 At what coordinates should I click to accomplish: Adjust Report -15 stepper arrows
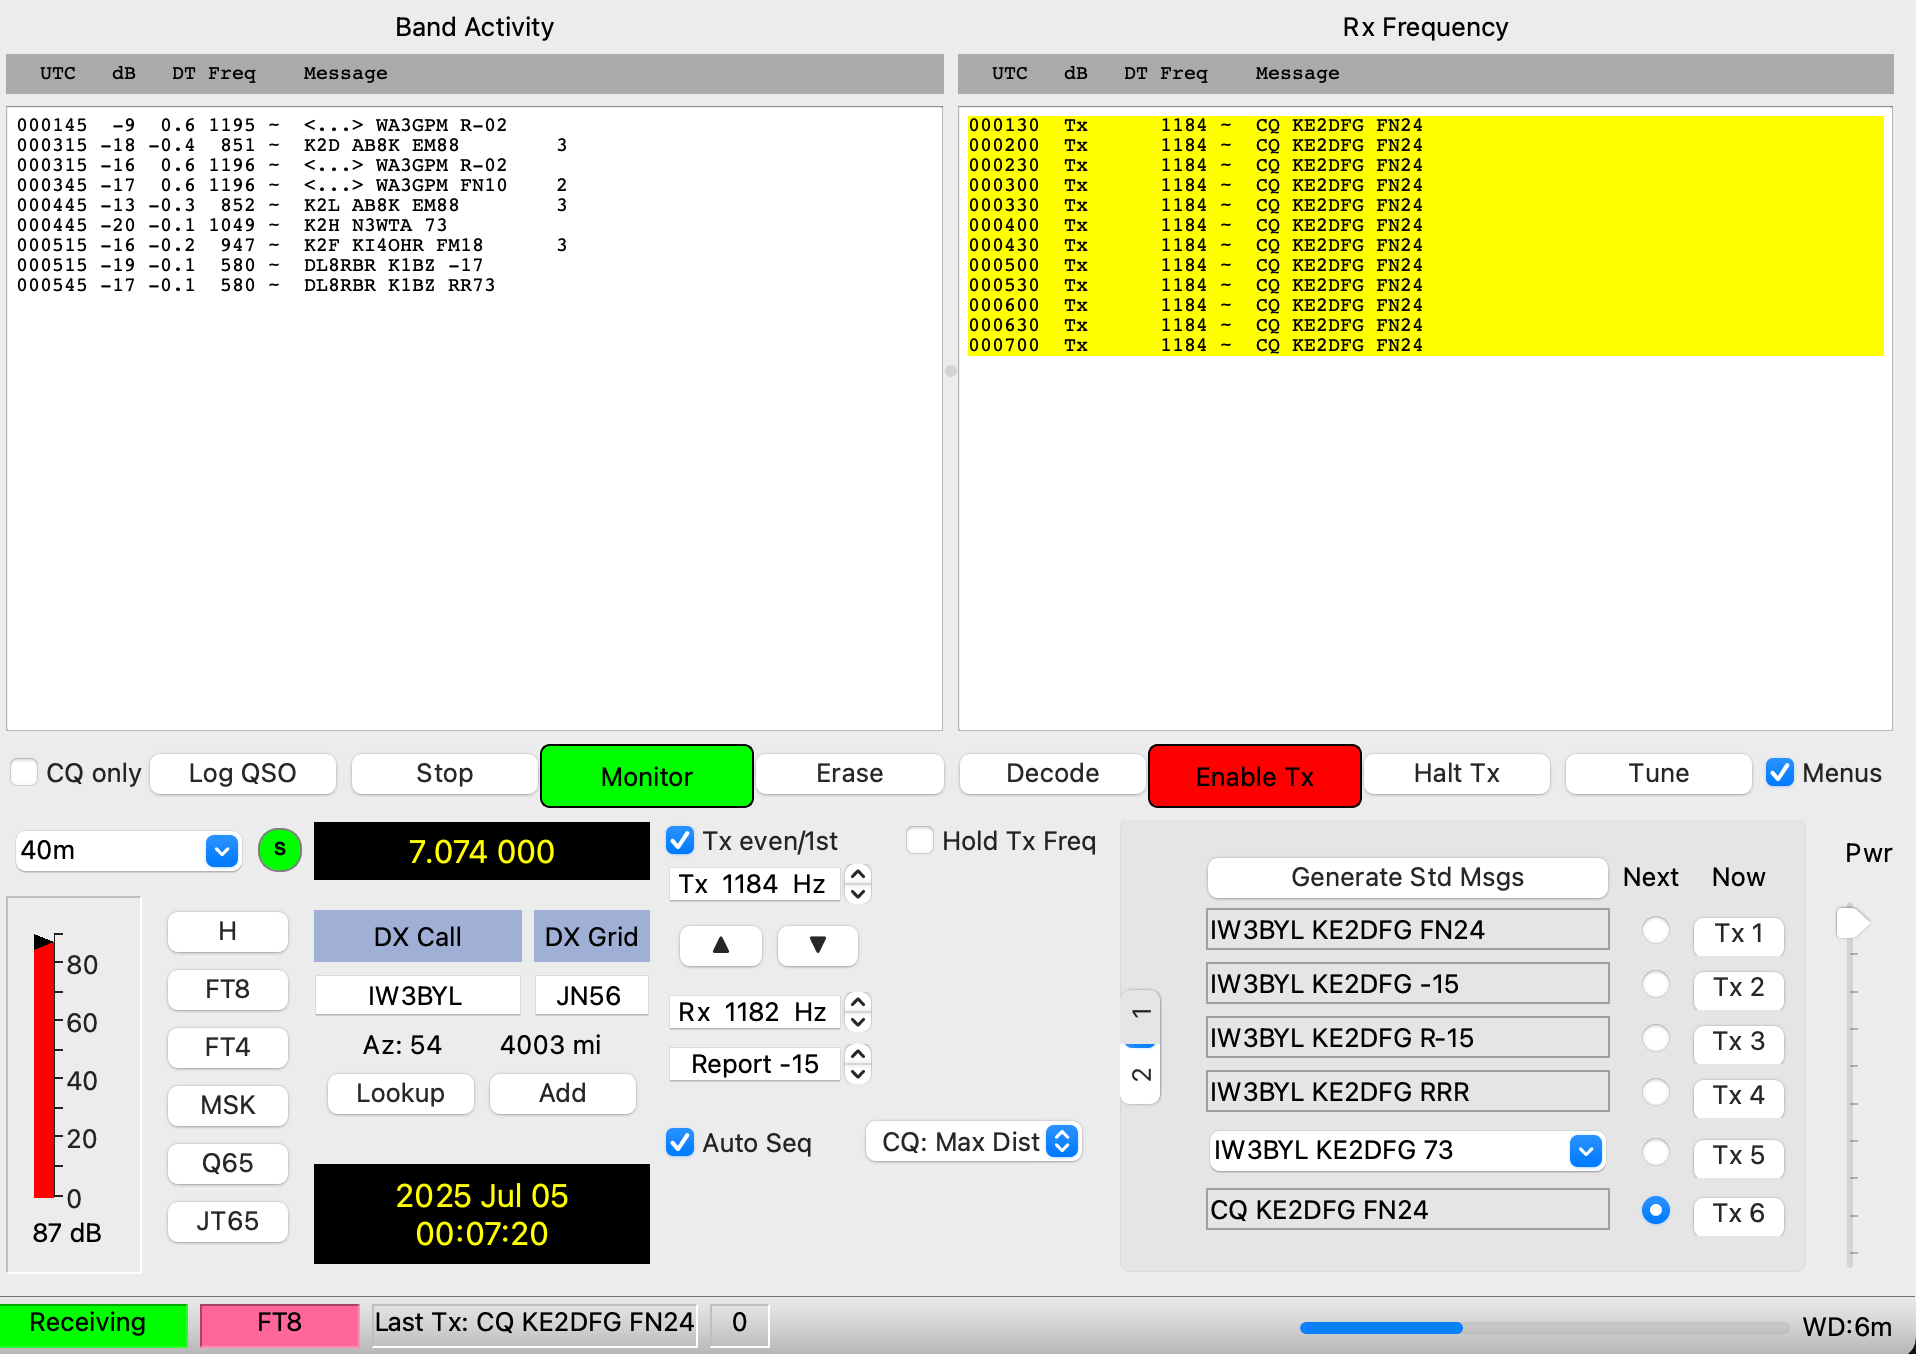tap(858, 1064)
